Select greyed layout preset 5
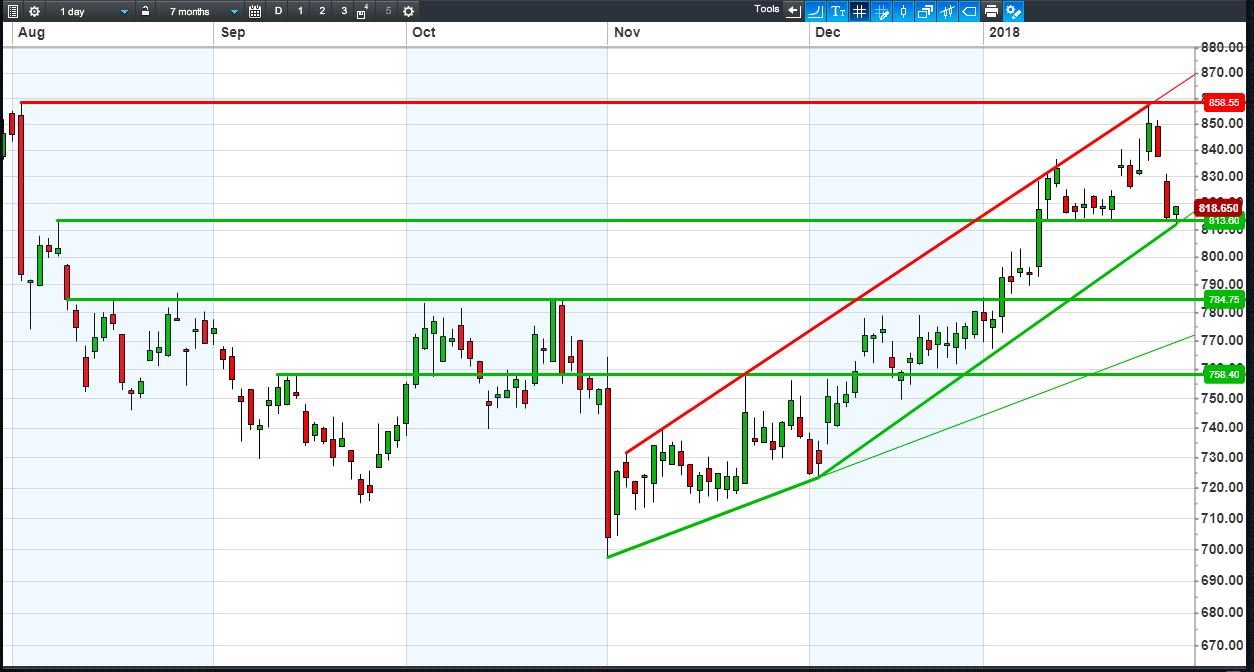This screenshot has width=1254, height=672. 388,11
